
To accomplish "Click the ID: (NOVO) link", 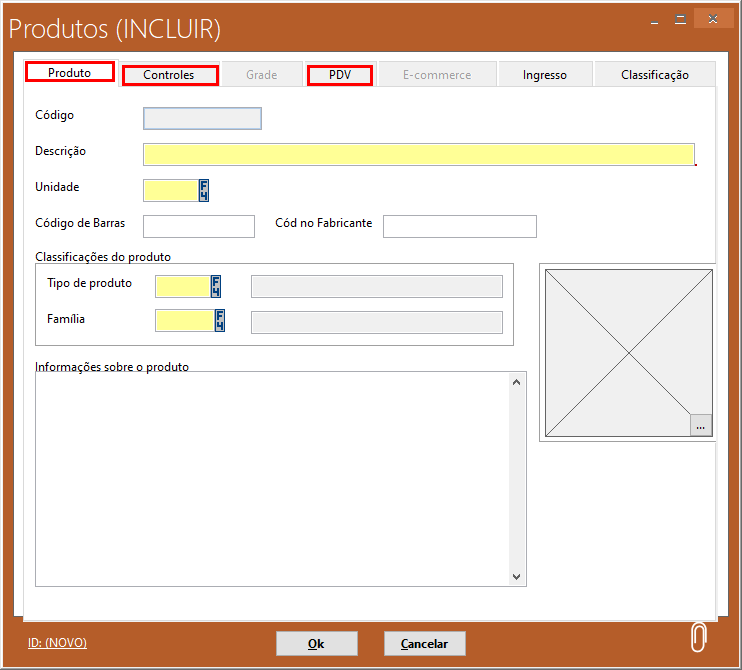I will 57,643.
